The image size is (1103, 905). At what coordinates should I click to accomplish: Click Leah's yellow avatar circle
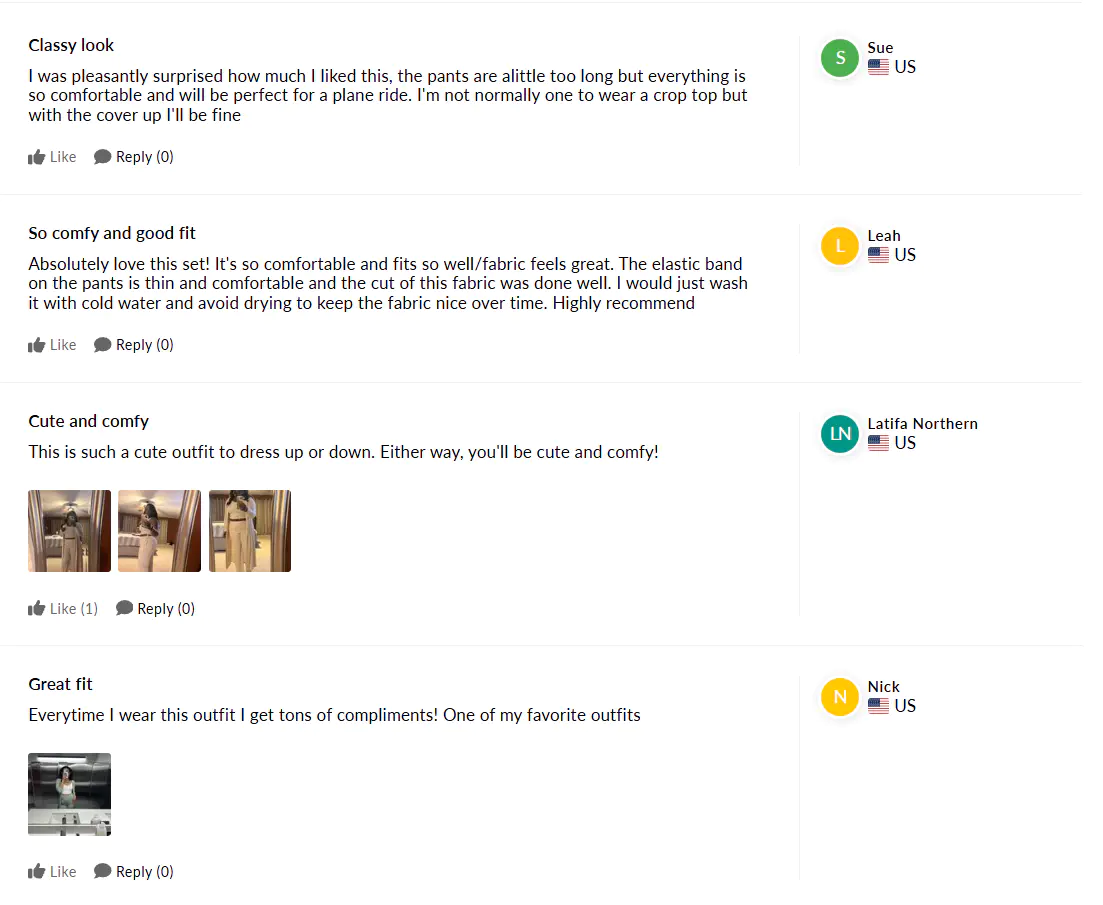[x=840, y=246]
